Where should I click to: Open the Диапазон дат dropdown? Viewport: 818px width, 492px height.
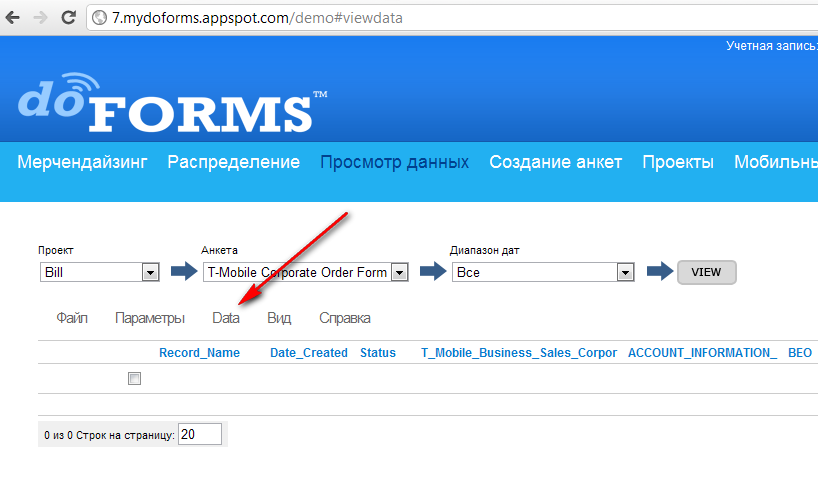tap(543, 272)
